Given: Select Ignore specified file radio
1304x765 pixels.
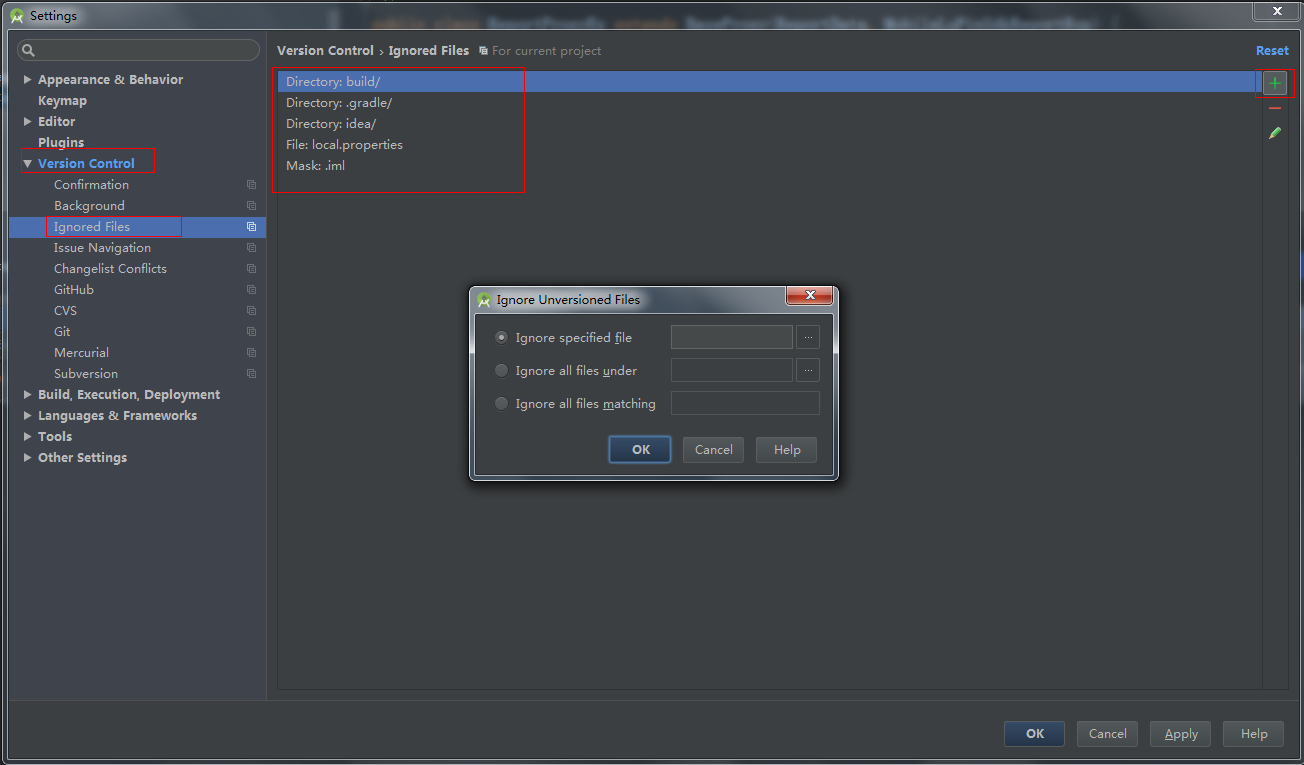Looking at the screenshot, I should click(x=502, y=338).
